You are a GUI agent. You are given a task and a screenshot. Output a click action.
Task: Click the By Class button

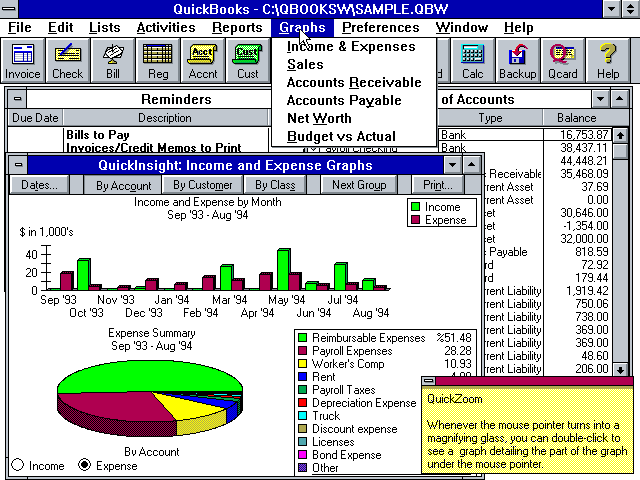pyautogui.click(x=275, y=185)
